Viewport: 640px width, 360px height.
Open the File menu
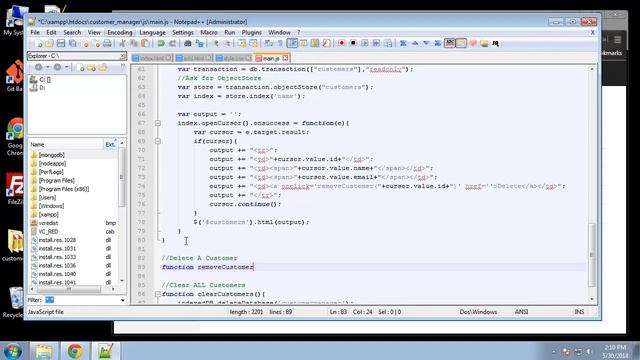tap(35, 32)
